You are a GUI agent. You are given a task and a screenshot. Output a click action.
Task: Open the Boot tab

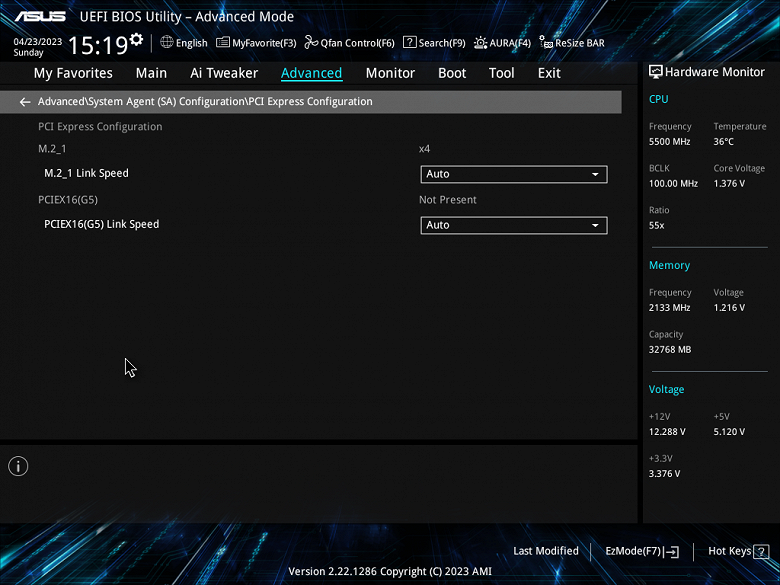452,73
